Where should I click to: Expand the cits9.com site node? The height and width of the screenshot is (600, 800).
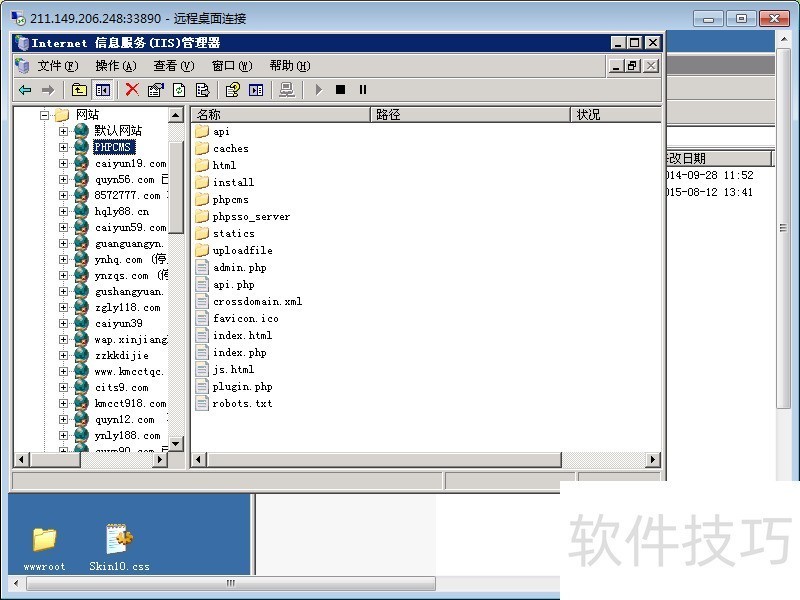point(63,387)
